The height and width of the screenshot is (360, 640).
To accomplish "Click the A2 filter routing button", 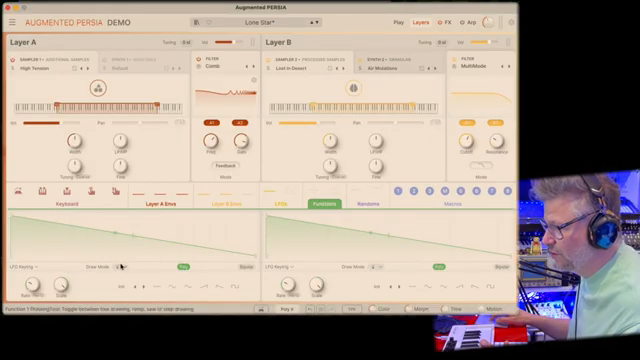I will pyautogui.click(x=240, y=123).
